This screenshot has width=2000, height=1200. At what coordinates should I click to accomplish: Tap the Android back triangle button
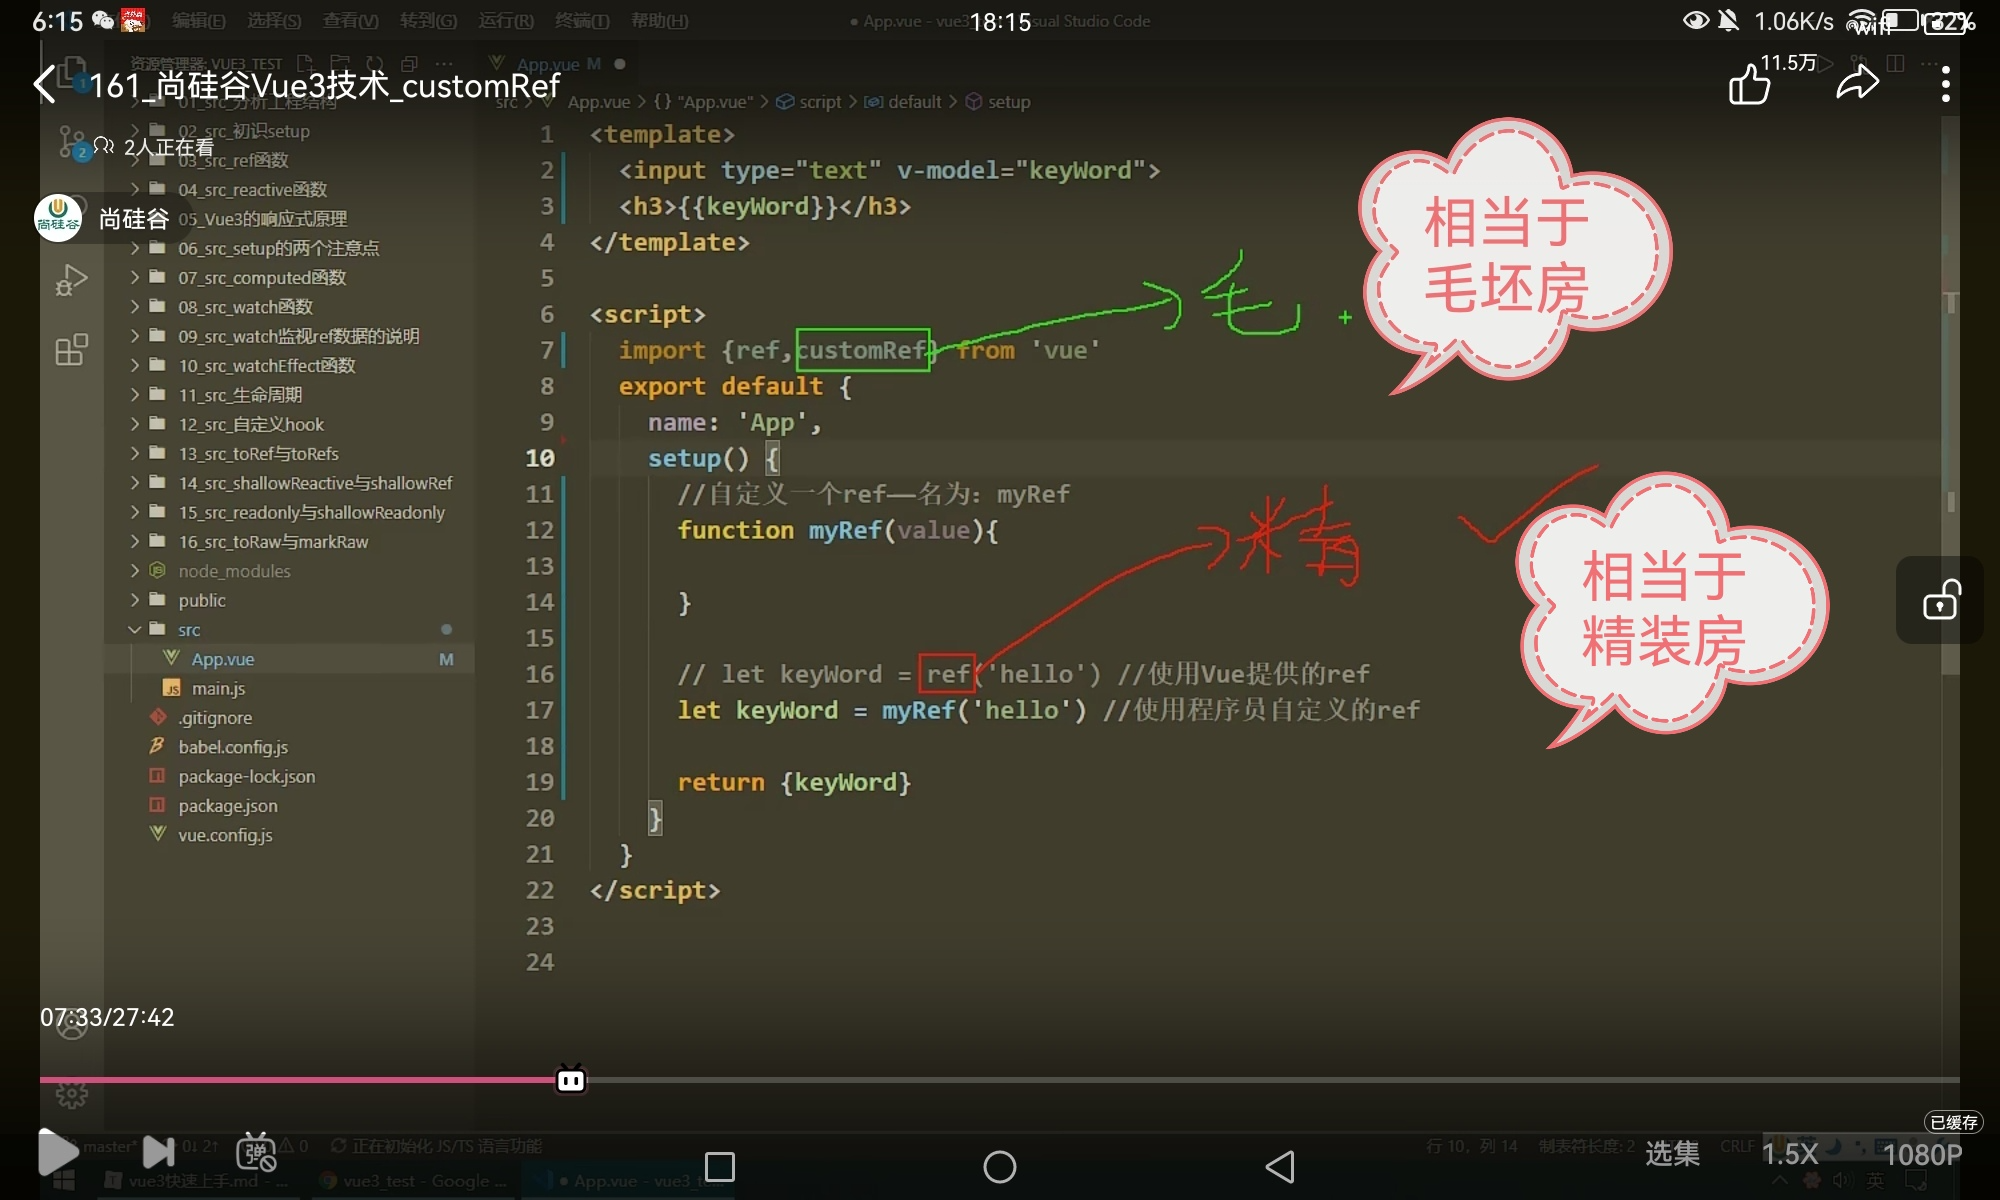pos(1280,1166)
